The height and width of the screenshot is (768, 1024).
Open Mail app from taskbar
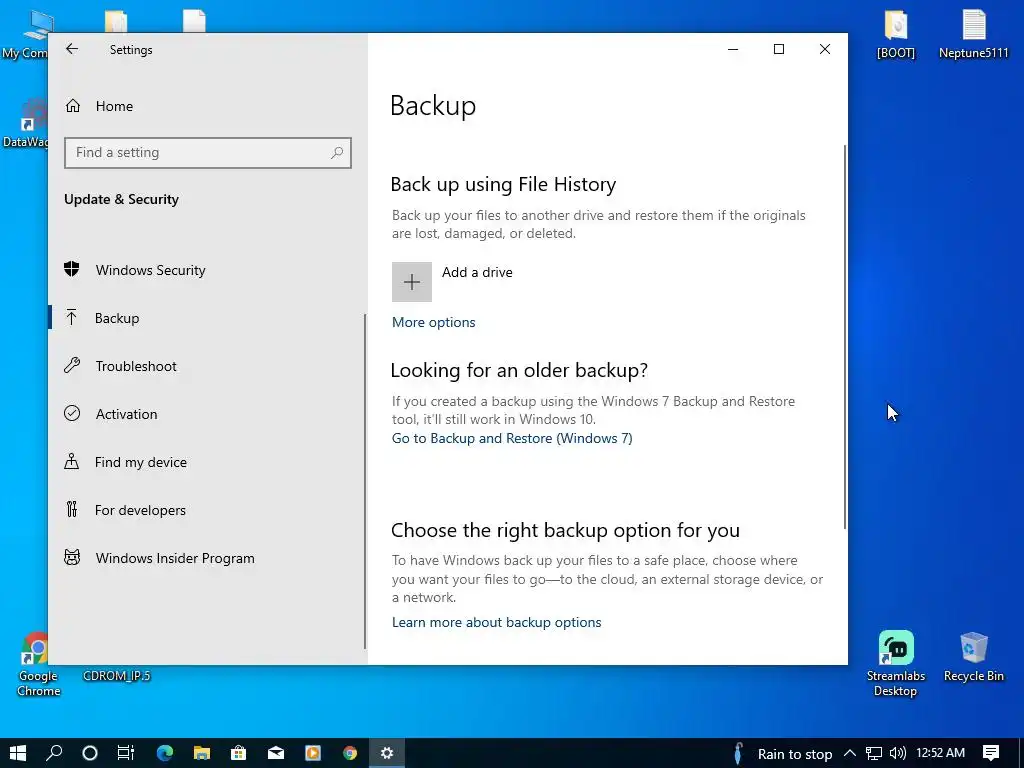pyautogui.click(x=276, y=753)
